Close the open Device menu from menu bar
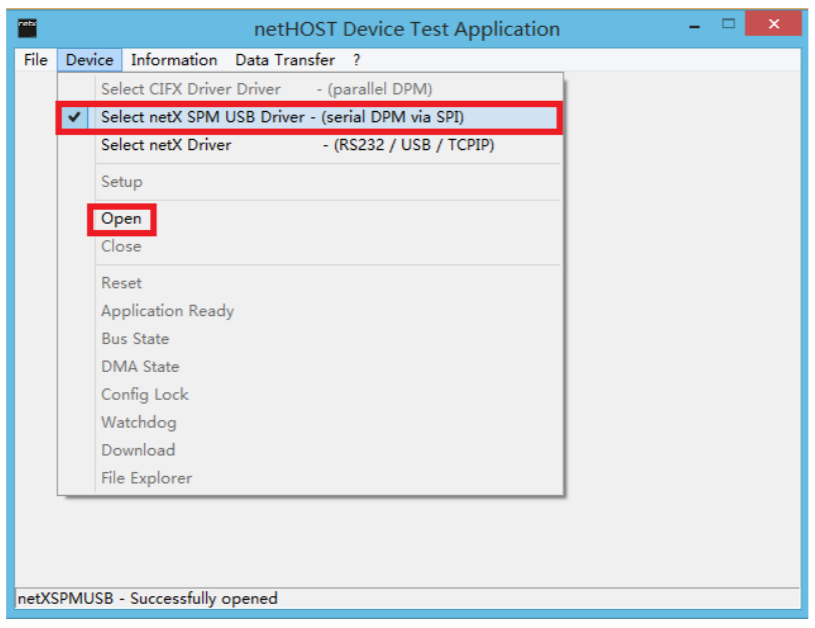This screenshot has height=628, width=815. tap(89, 60)
